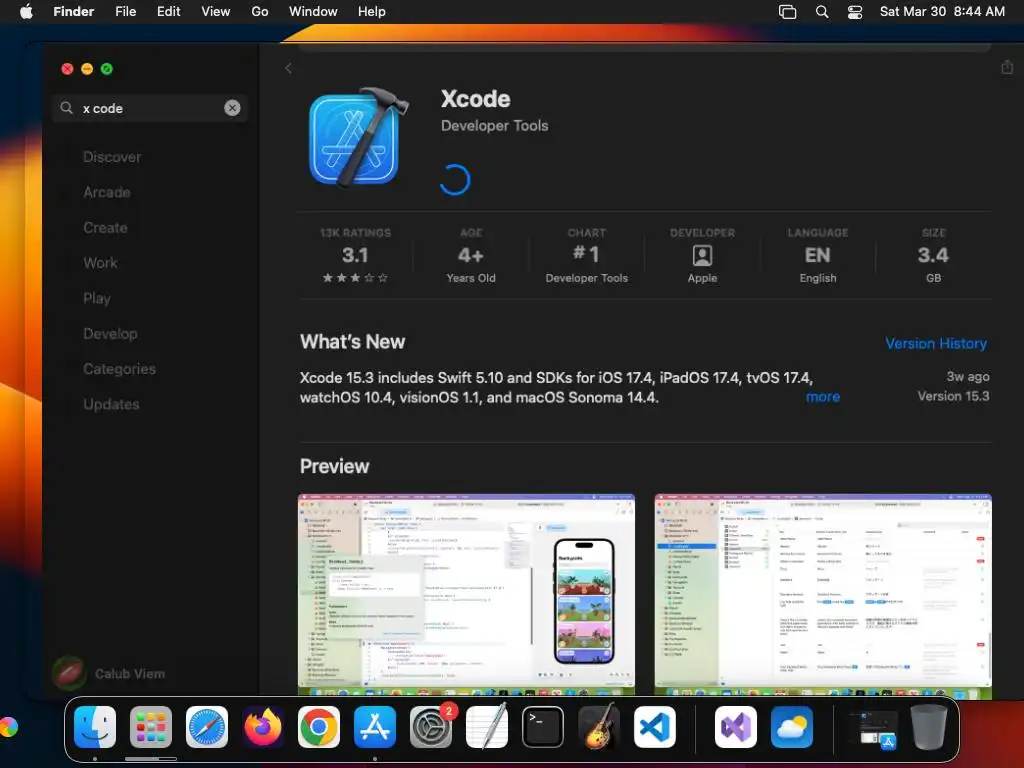Open Weather app from the Dock
Image resolution: width=1024 pixels, height=768 pixels.
(x=792, y=727)
